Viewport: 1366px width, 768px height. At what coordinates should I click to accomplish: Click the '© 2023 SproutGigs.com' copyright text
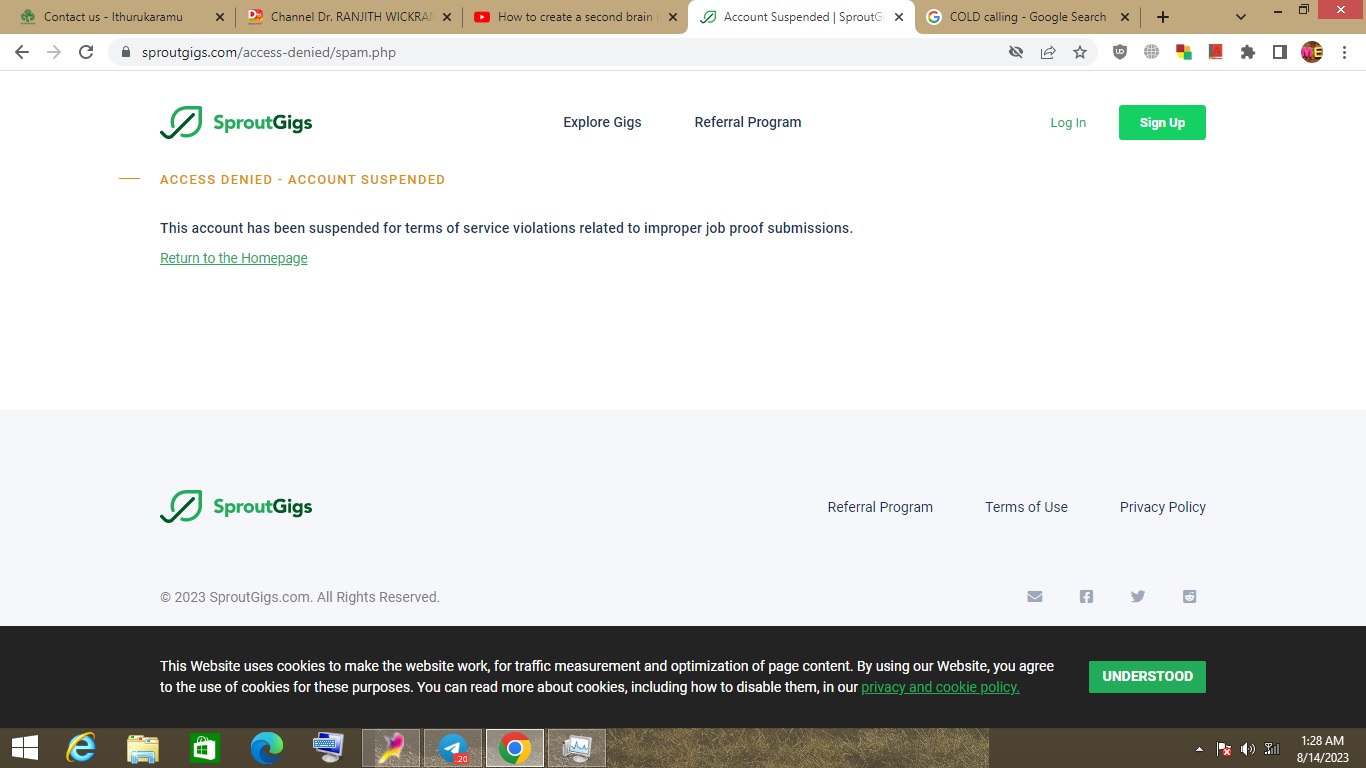click(x=300, y=597)
